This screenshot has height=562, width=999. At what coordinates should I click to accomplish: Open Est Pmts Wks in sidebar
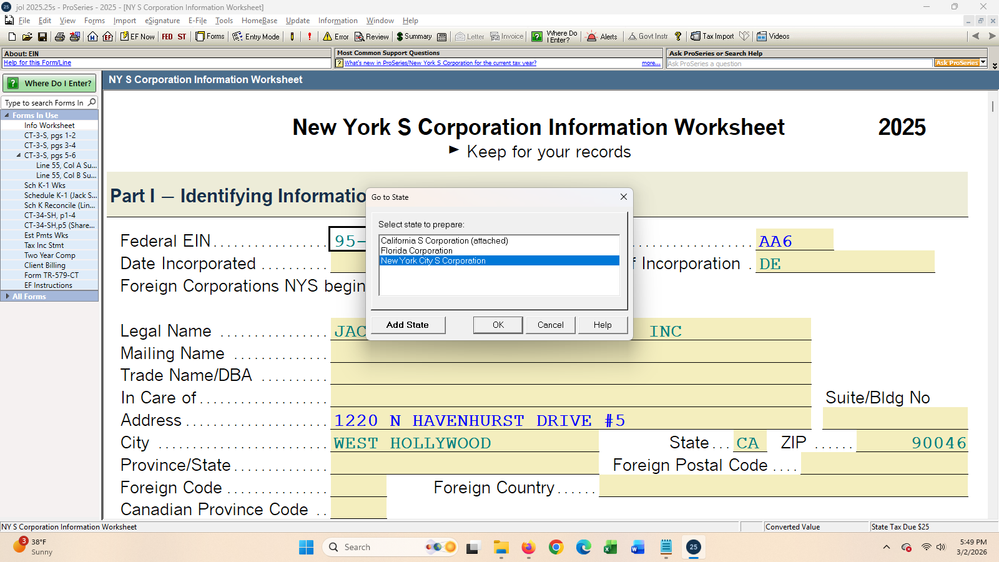[46, 235]
